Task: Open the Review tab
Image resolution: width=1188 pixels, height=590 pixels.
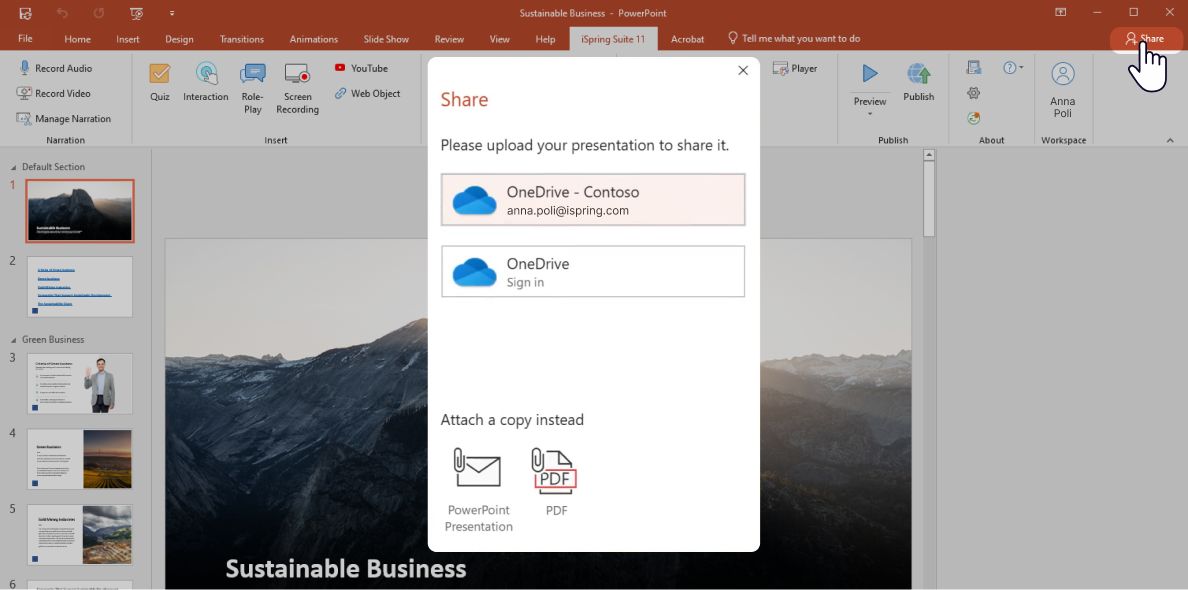Action: point(449,39)
